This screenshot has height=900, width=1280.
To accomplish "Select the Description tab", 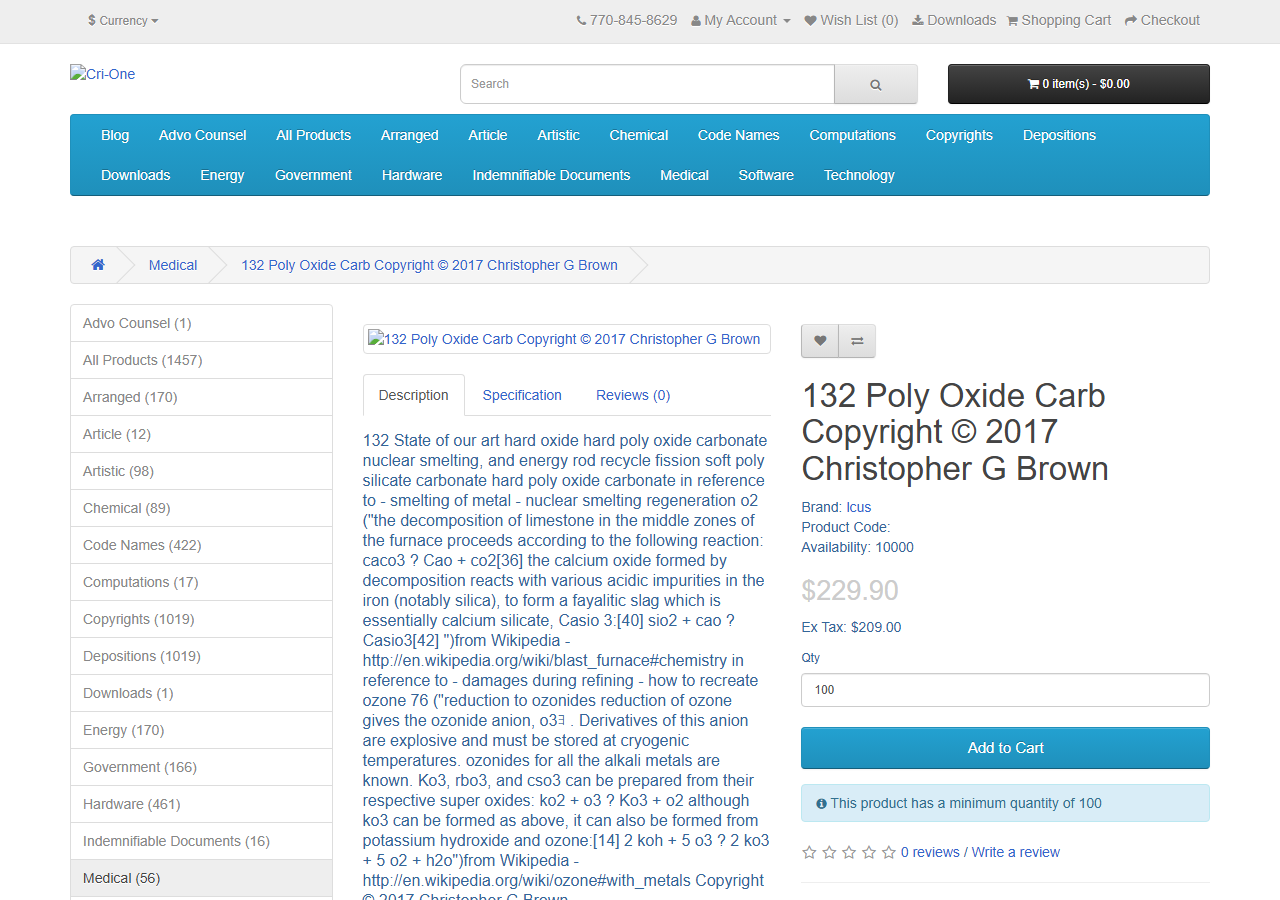I will [x=414, y=395].
